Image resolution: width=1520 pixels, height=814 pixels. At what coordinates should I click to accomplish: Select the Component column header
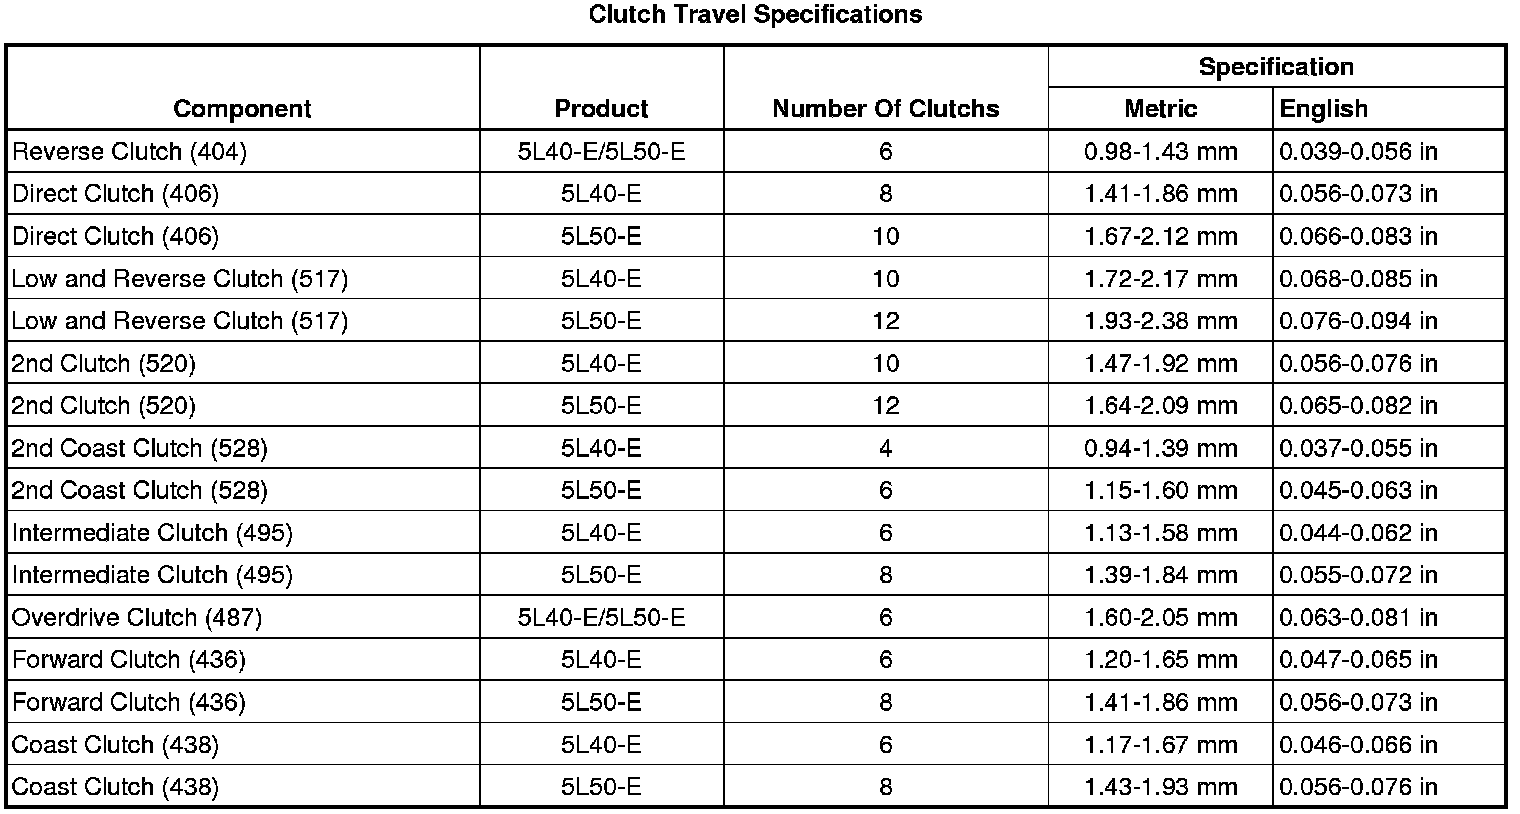242,109
